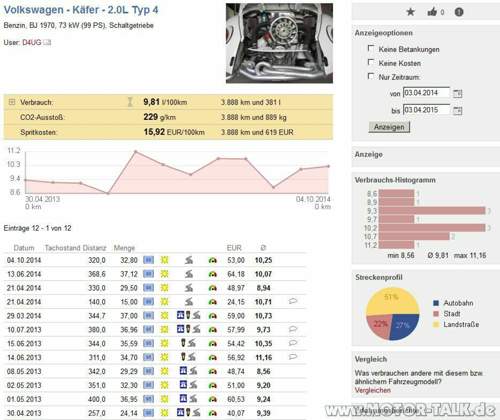Click the Stadt red legend swatch
Image resolution: width=500 pixels, height=420 pixels.
point(436,314)
